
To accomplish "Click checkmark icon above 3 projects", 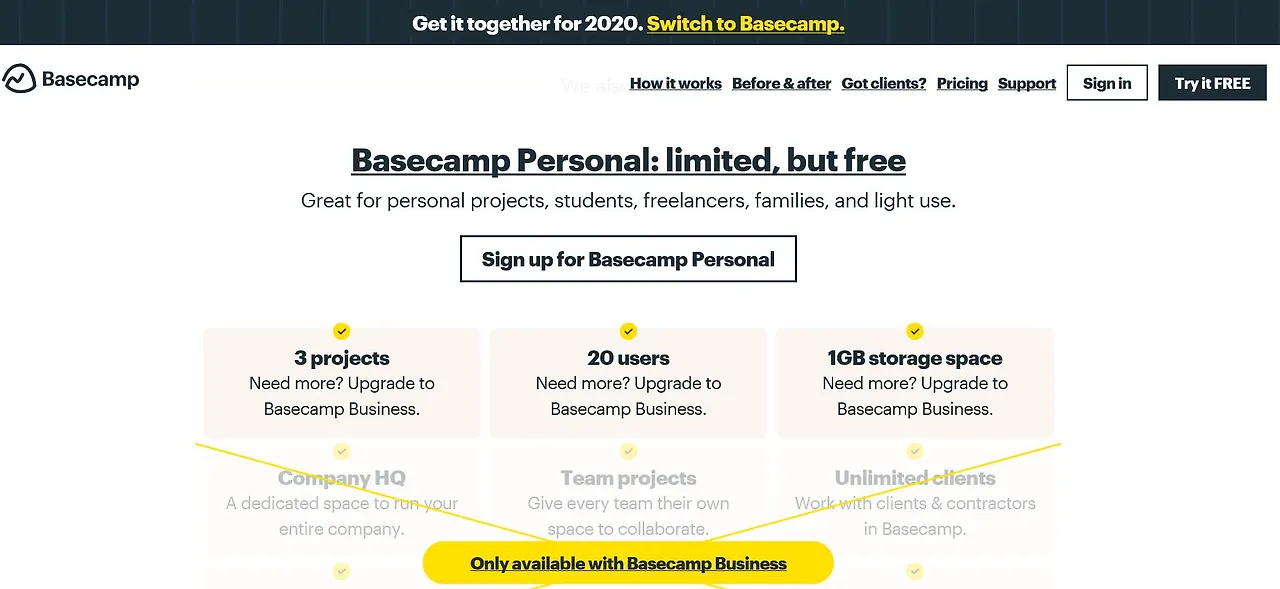I will pos(341,331).
